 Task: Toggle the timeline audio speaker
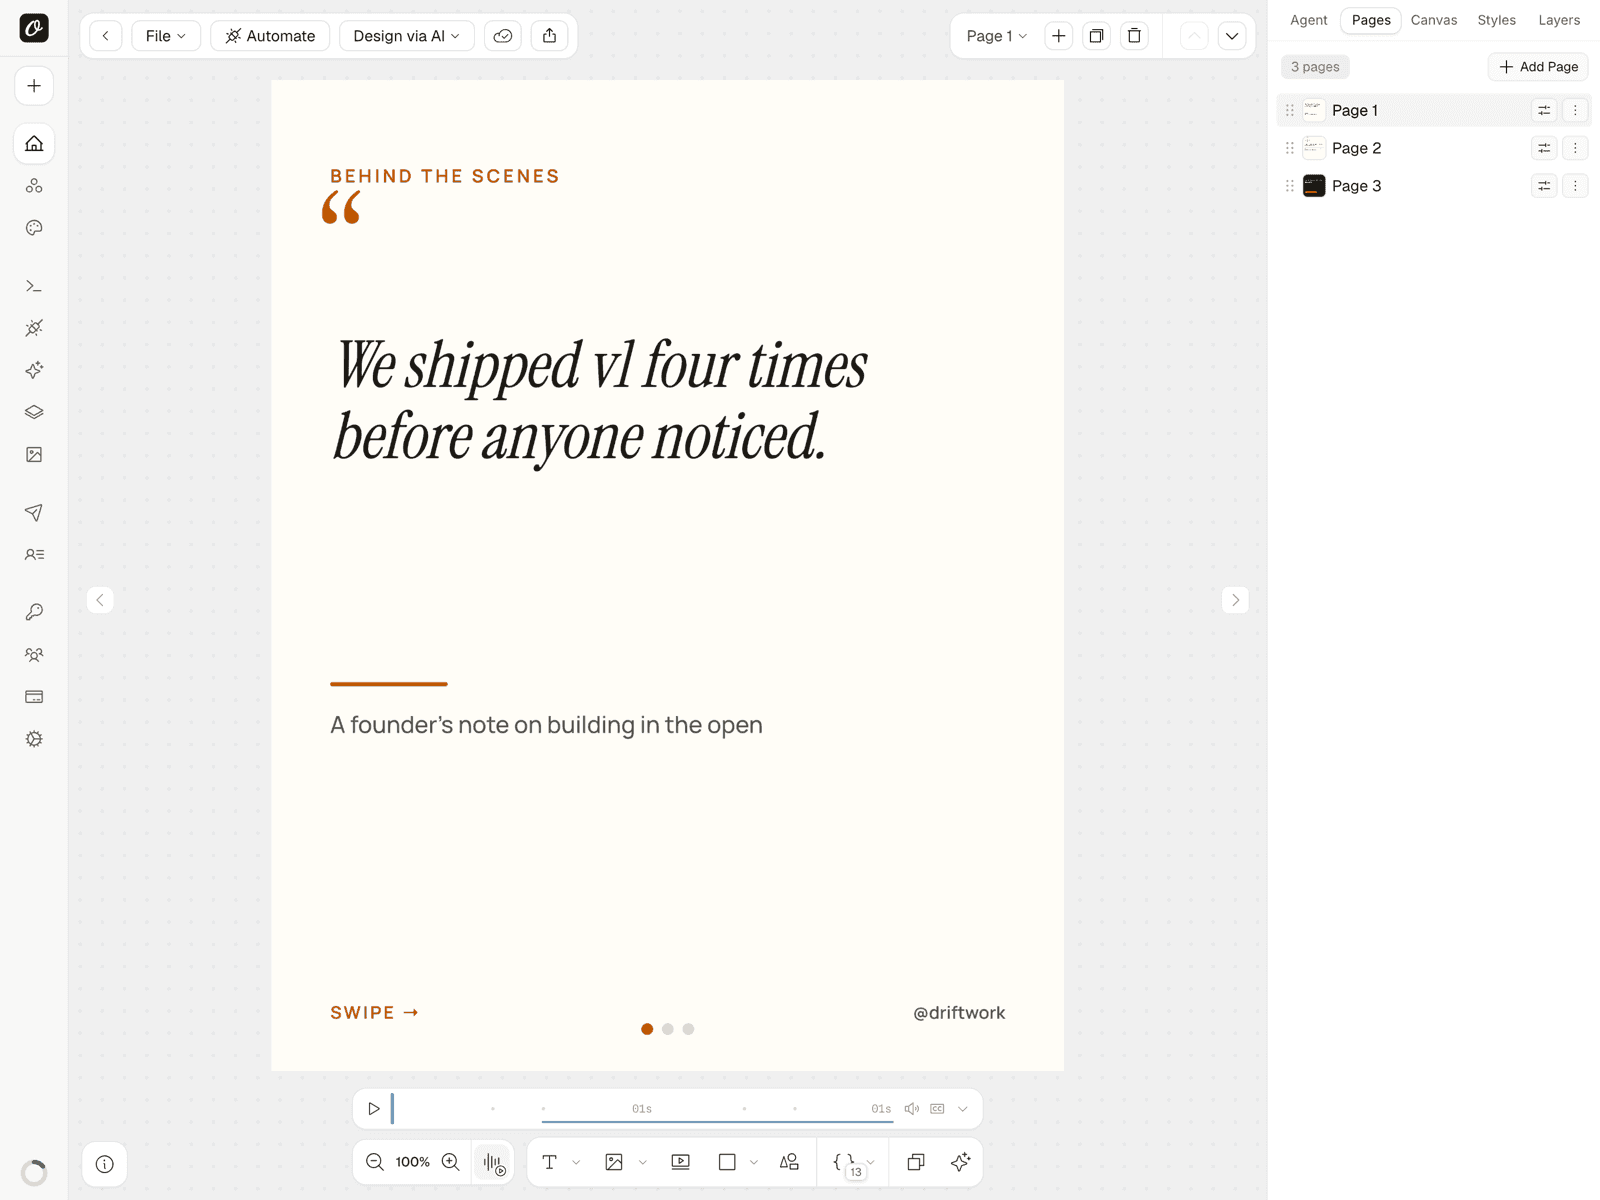[x=912, y=1109]
